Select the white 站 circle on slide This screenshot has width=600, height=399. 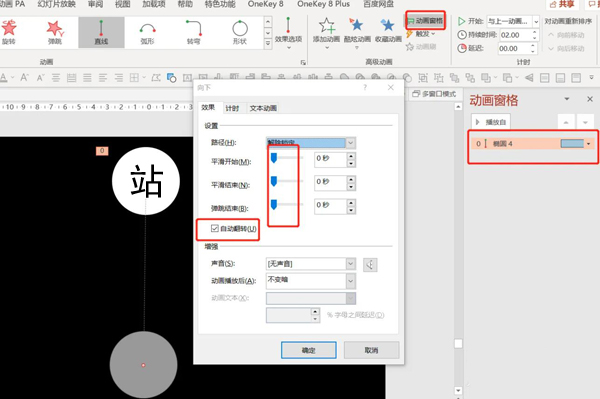tap(146, 181)
